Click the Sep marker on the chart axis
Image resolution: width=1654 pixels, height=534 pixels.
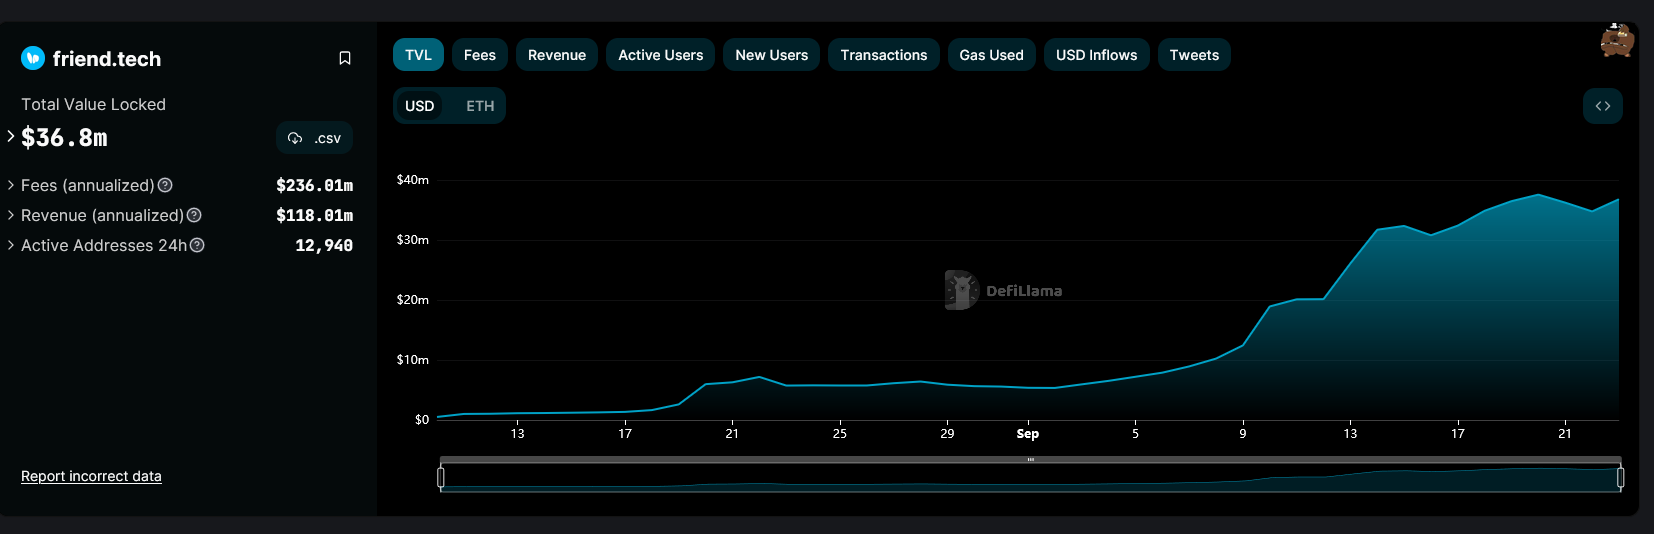(1027, 434)
